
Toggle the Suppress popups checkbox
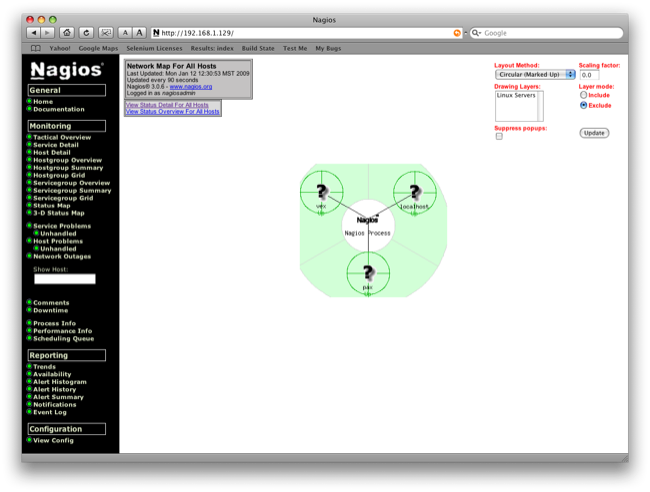[x=499, y=136]
